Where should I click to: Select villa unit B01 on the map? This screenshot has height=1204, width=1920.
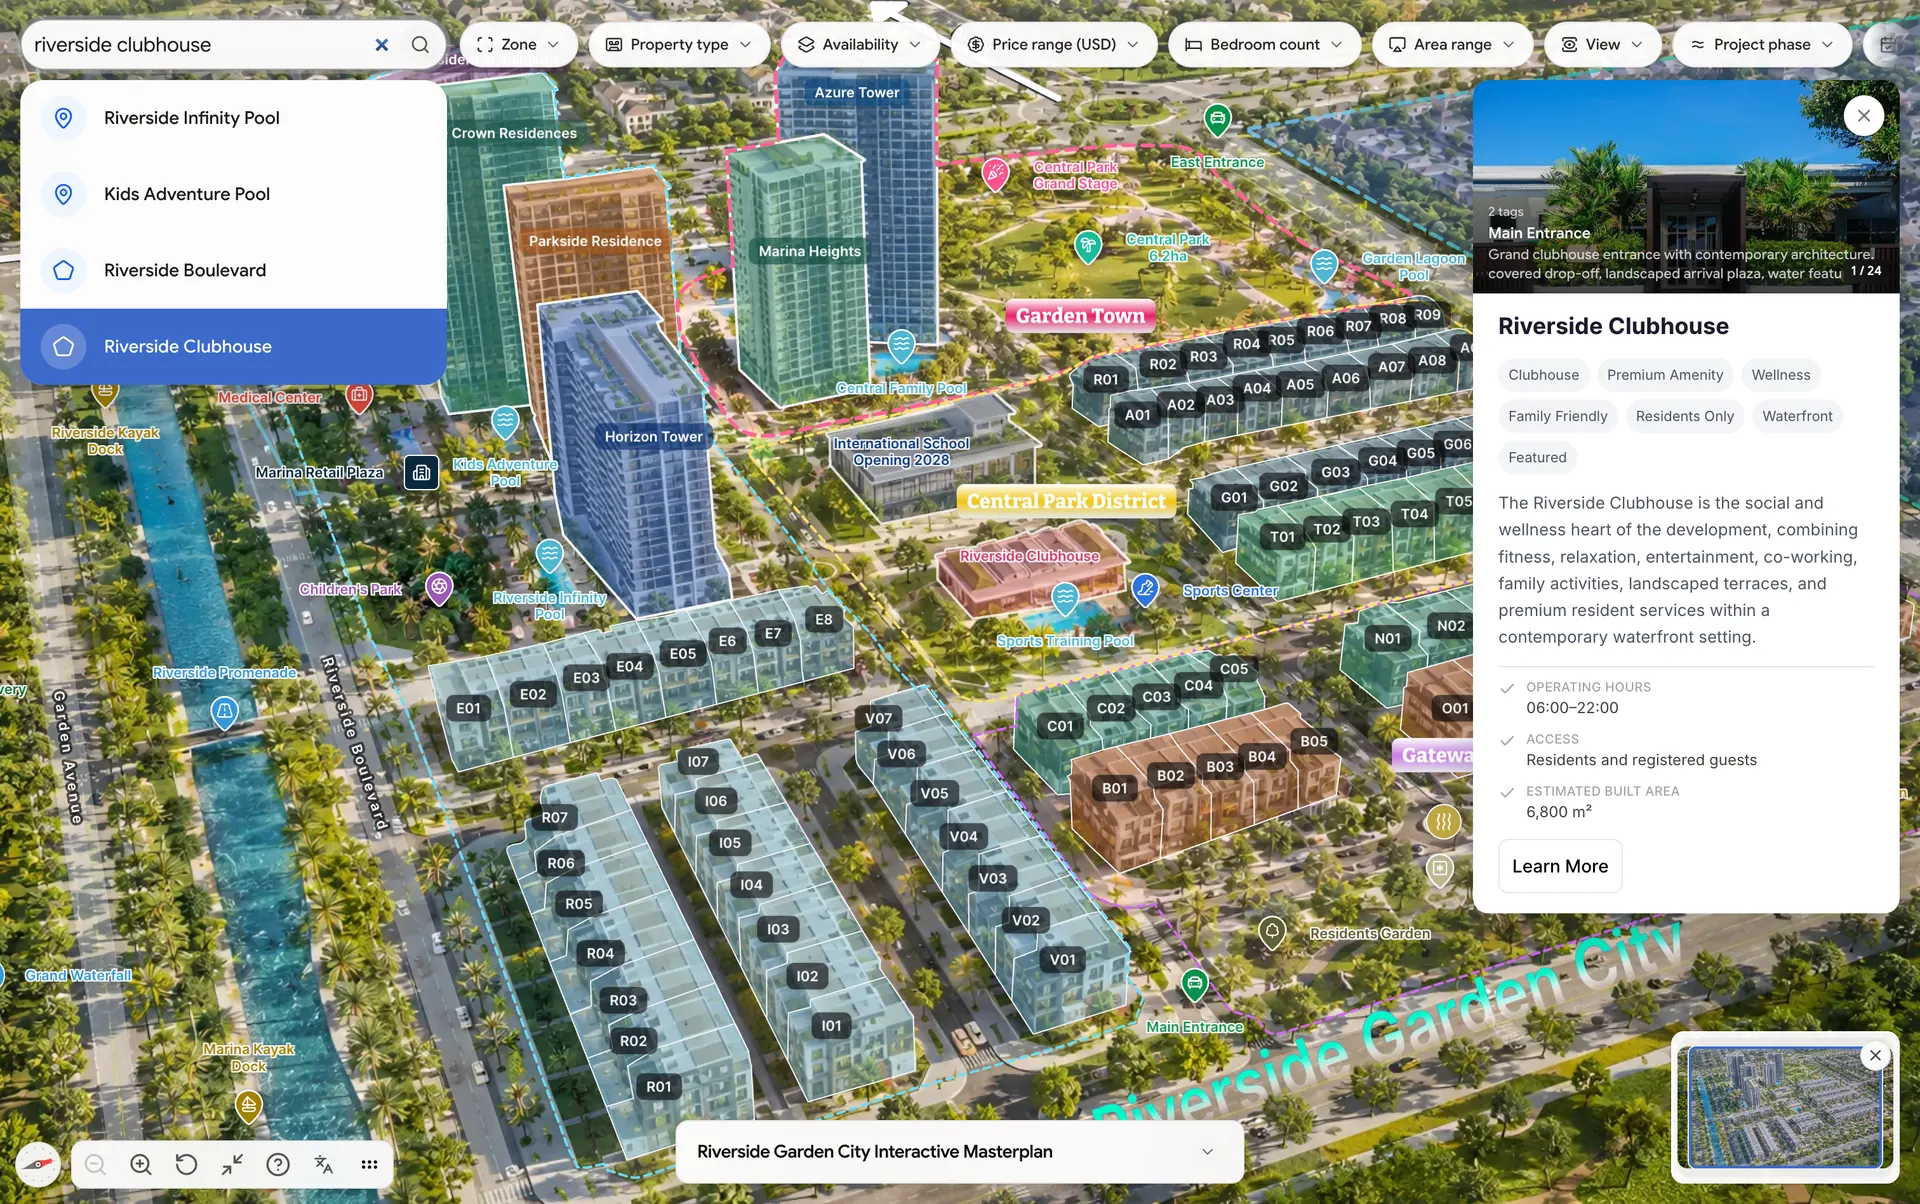pos(1115,788)
